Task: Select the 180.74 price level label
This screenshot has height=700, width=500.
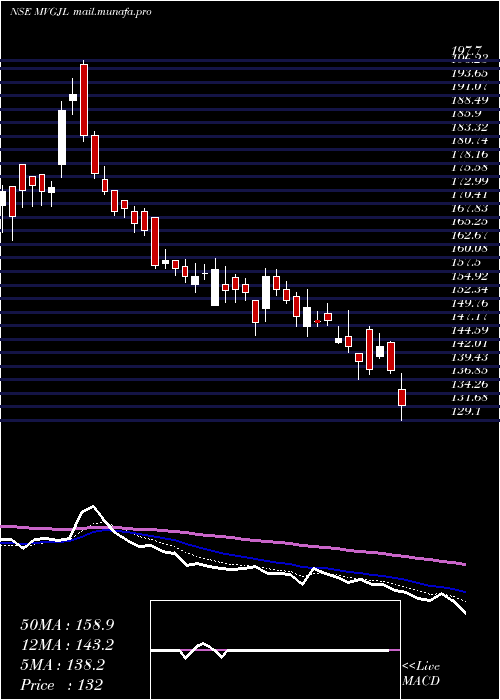Action: (469, 141)
